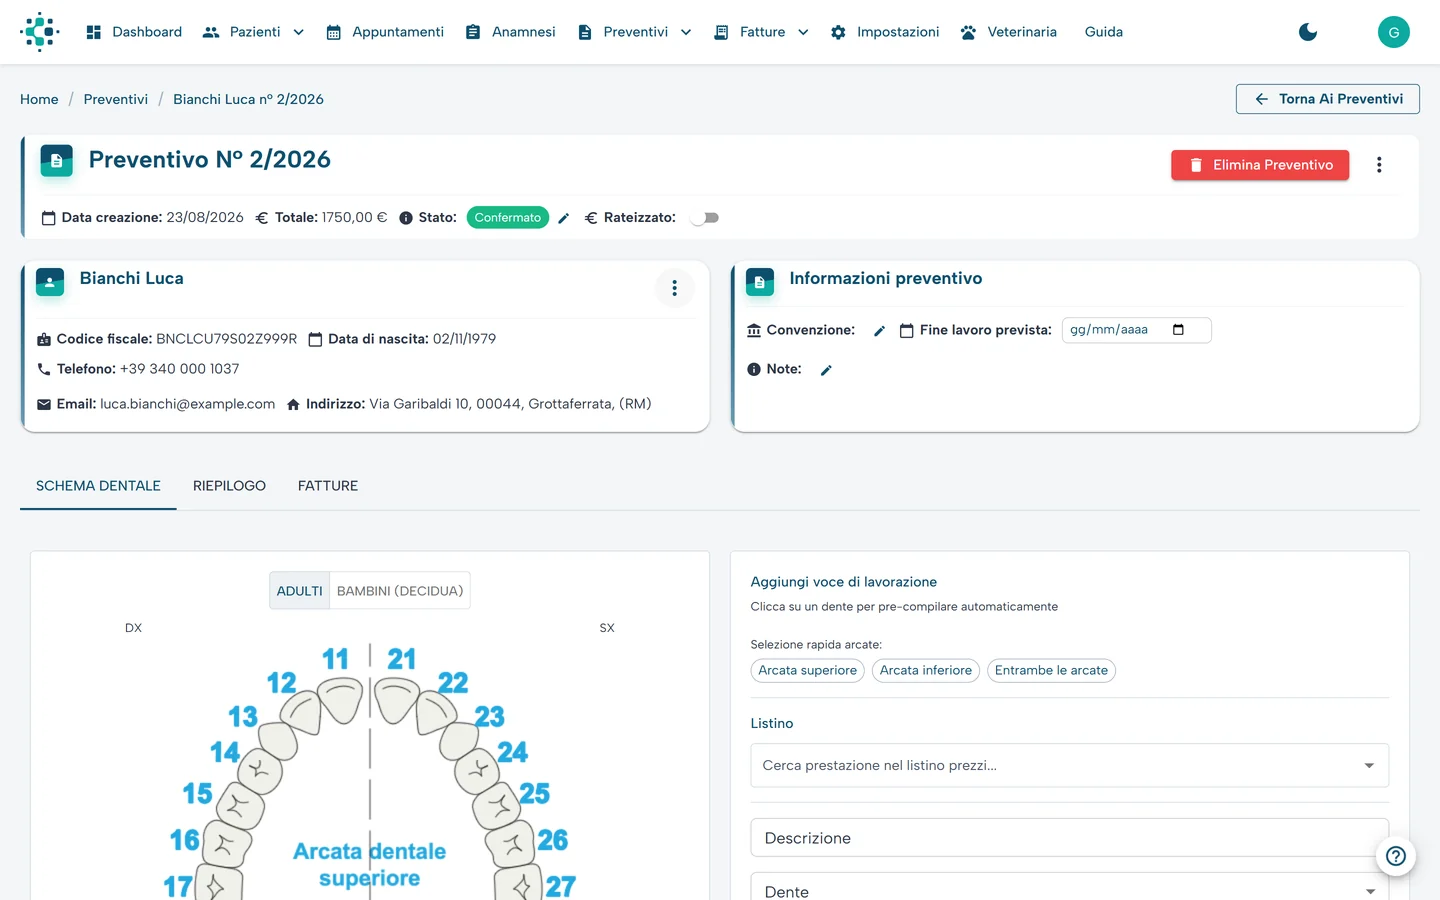Image resolution: width=1440 pixels, height=900 pixels.
Task: Click the Fine lavoro prevista date field
Action: click(1136, 330)
